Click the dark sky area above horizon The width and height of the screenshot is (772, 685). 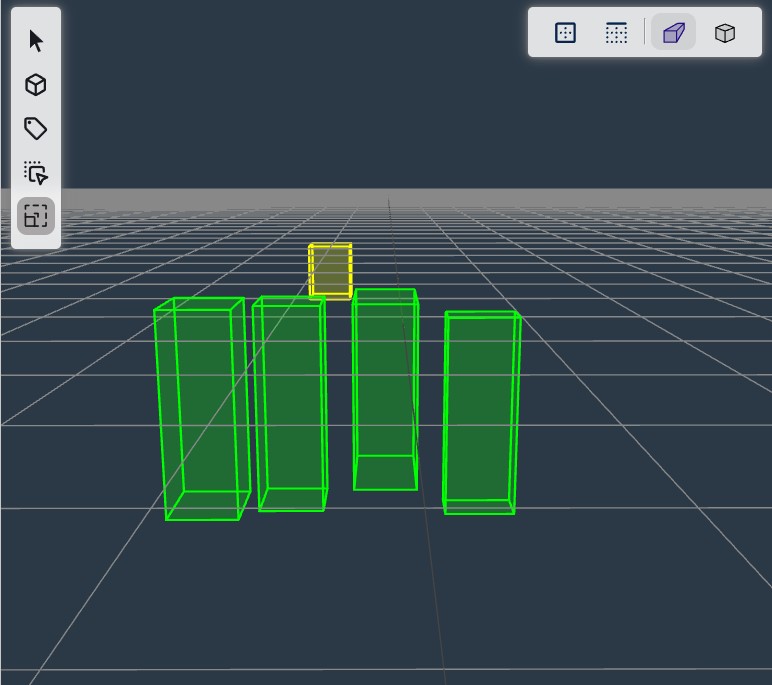point(300,100)
